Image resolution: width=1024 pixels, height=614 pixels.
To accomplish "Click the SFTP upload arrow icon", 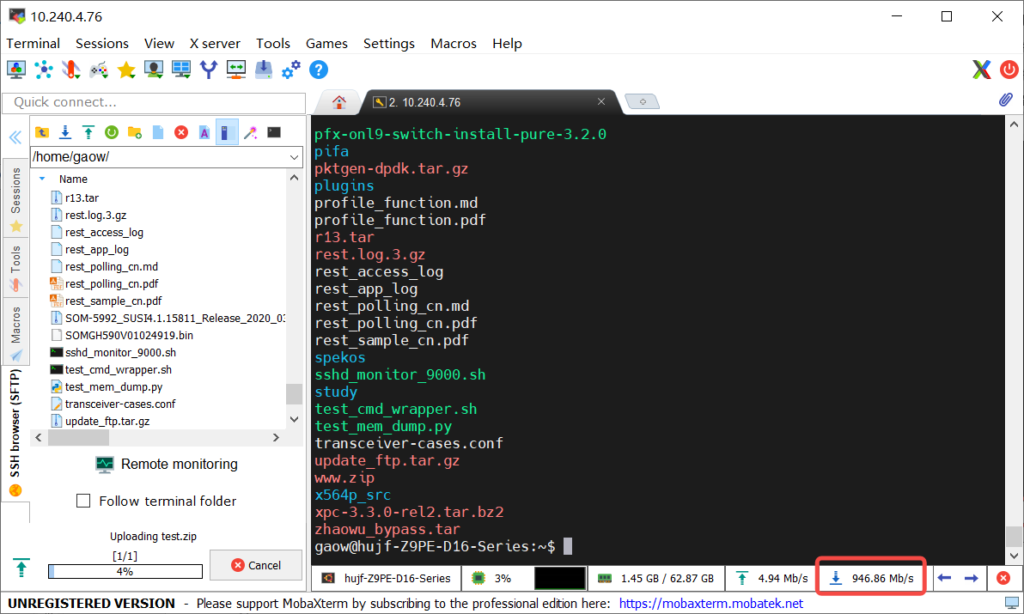I will pos(88,132).
